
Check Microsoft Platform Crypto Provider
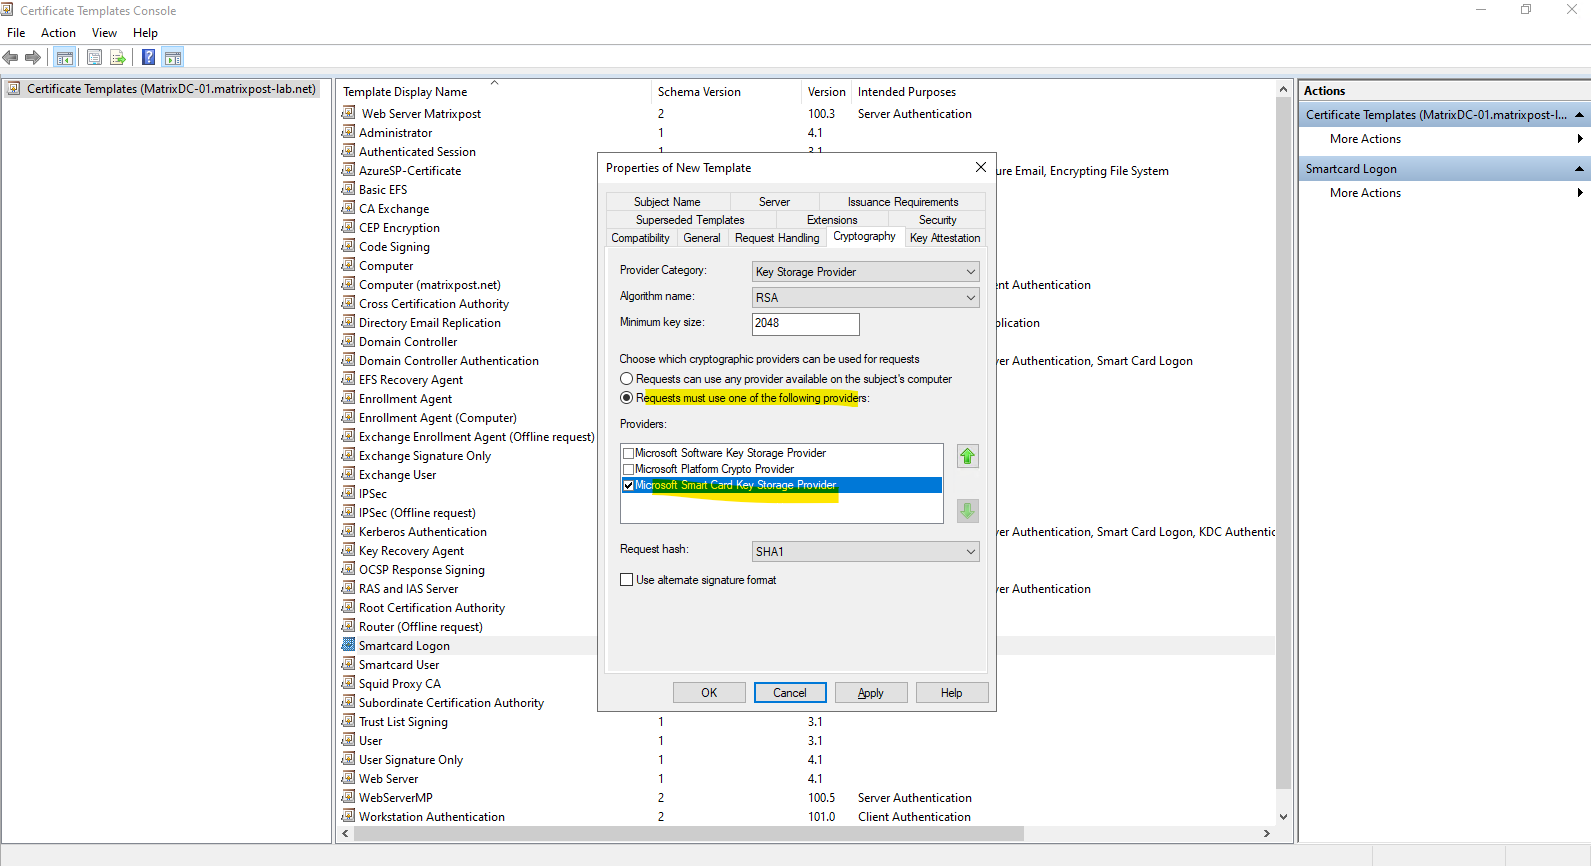click(x=629, y=469)
